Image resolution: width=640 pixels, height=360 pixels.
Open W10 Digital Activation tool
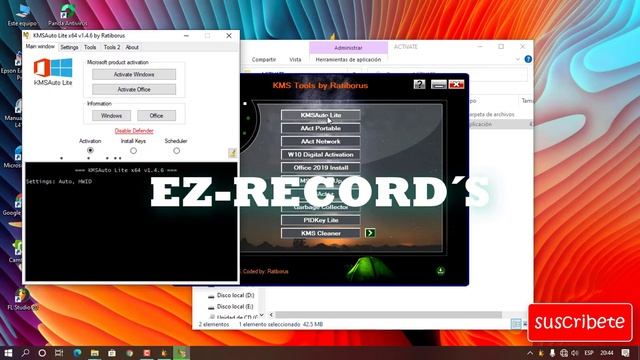(x=320, y=155)
